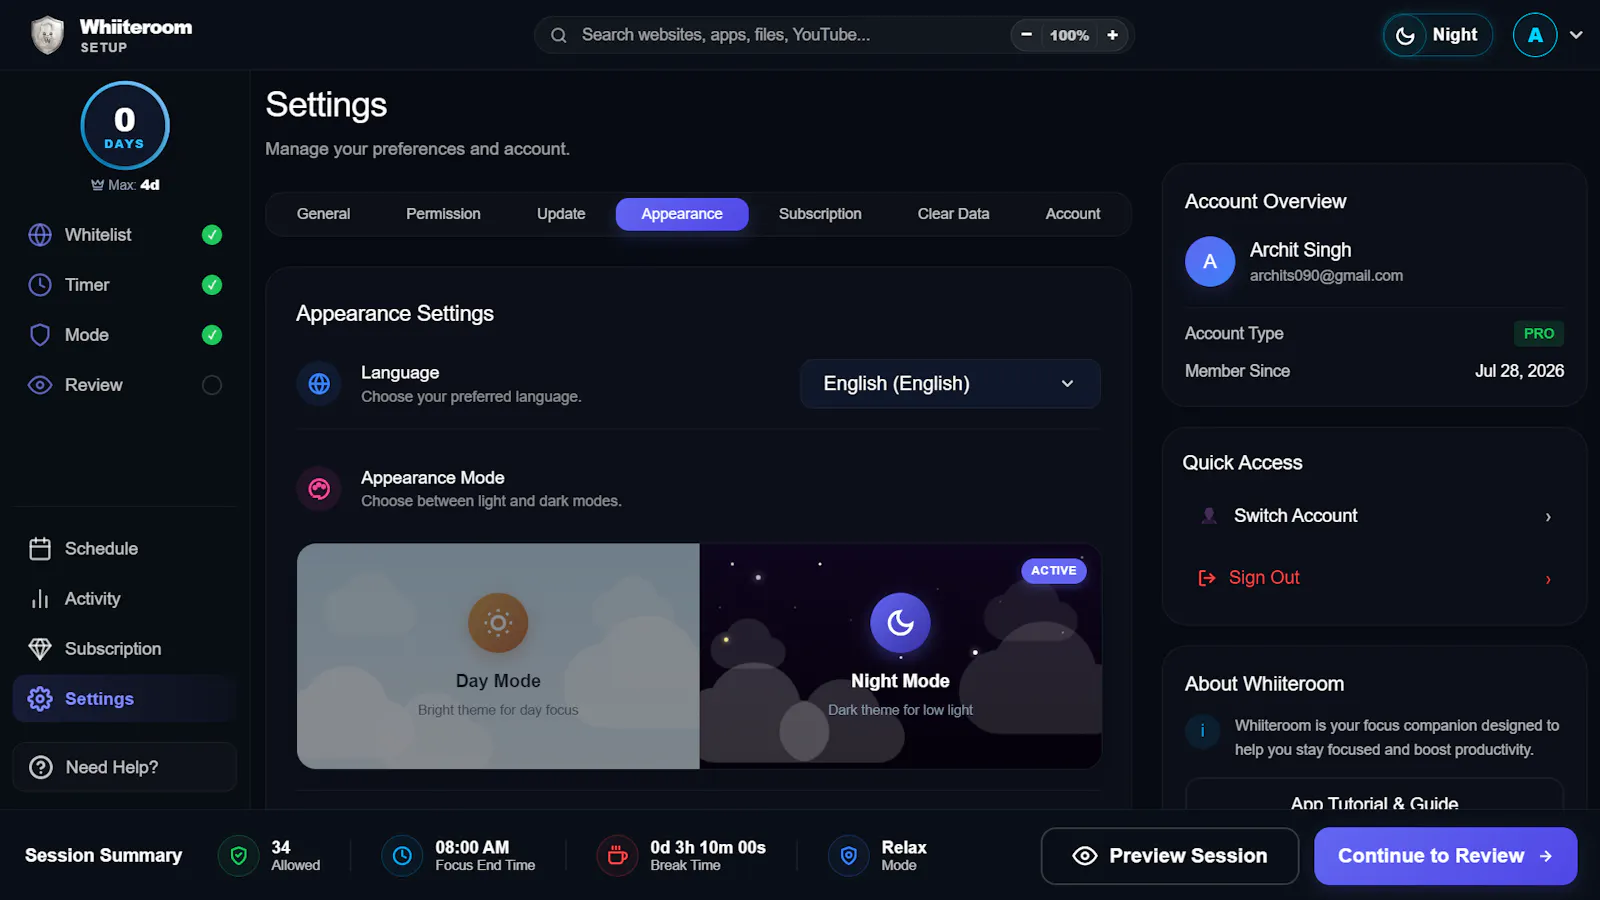Open the Clear Data tab
This screenshot has width=1600, height=900.
click(x=953, y=214)
